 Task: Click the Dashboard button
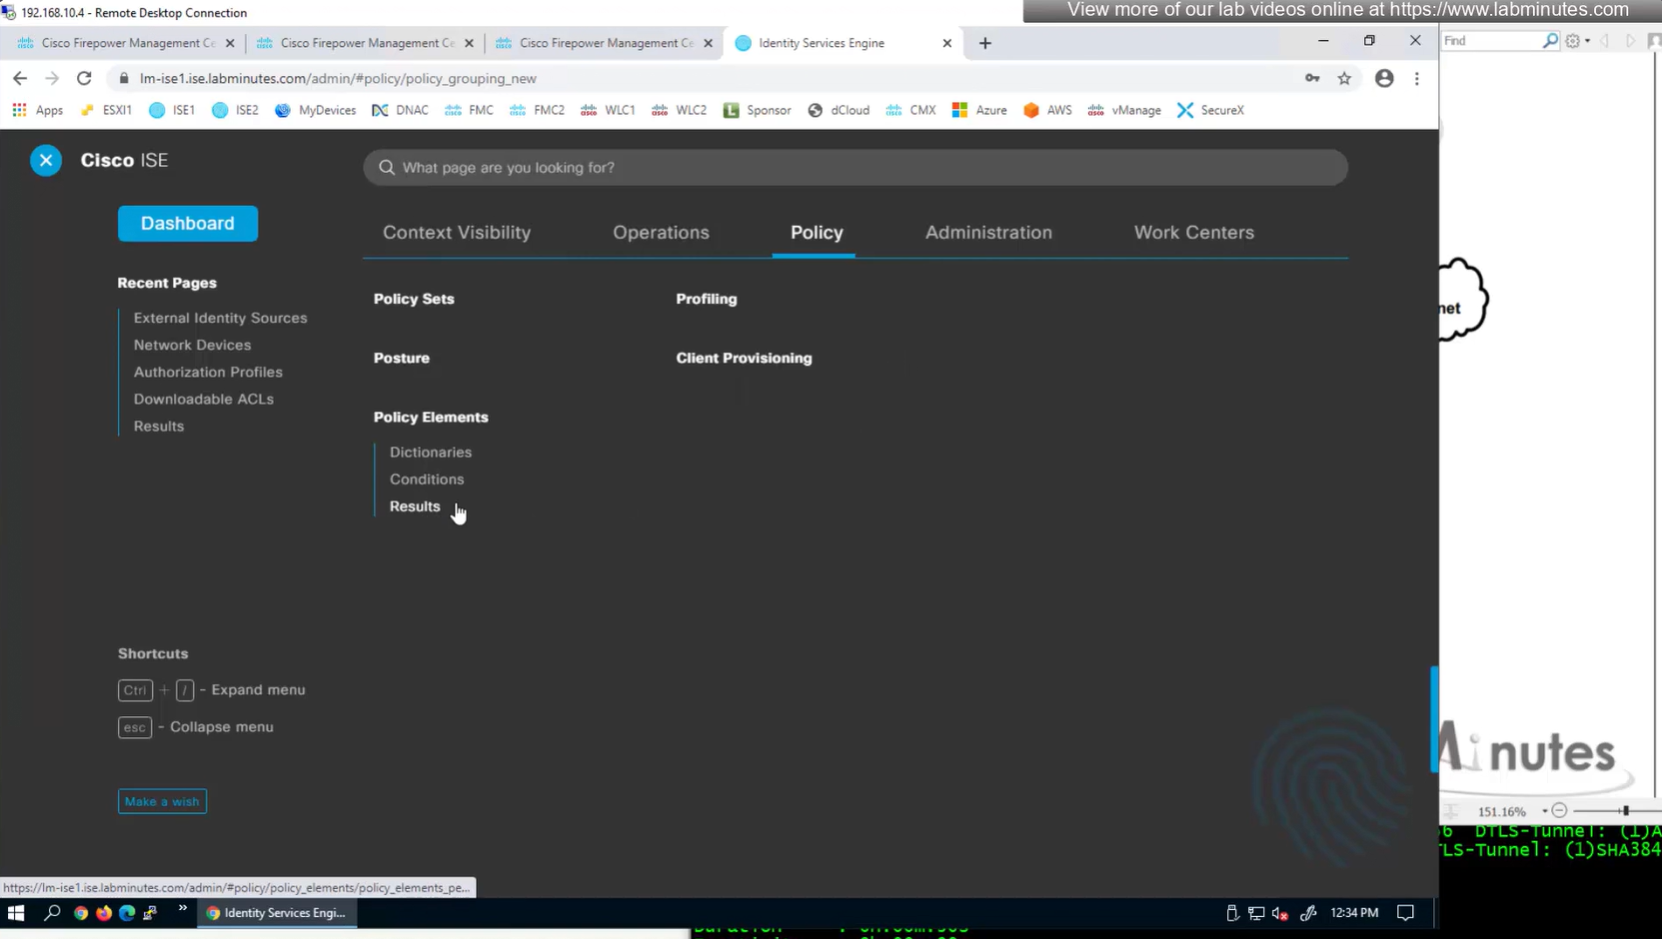[188, 223]
